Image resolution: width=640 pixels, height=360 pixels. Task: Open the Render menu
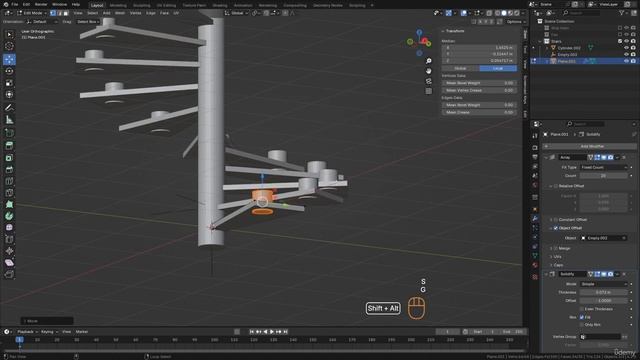(41, 4)
